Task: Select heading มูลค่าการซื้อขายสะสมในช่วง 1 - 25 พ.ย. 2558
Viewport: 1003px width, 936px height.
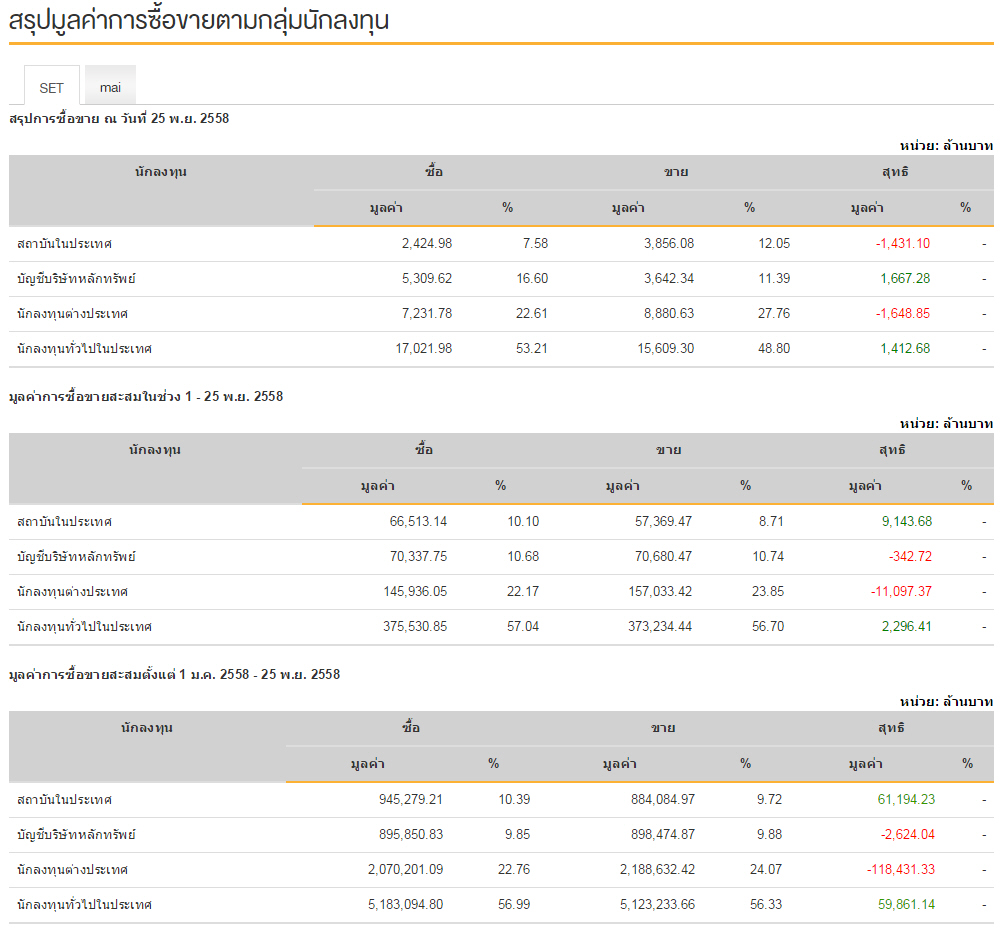Action: [x=146, y=396]
